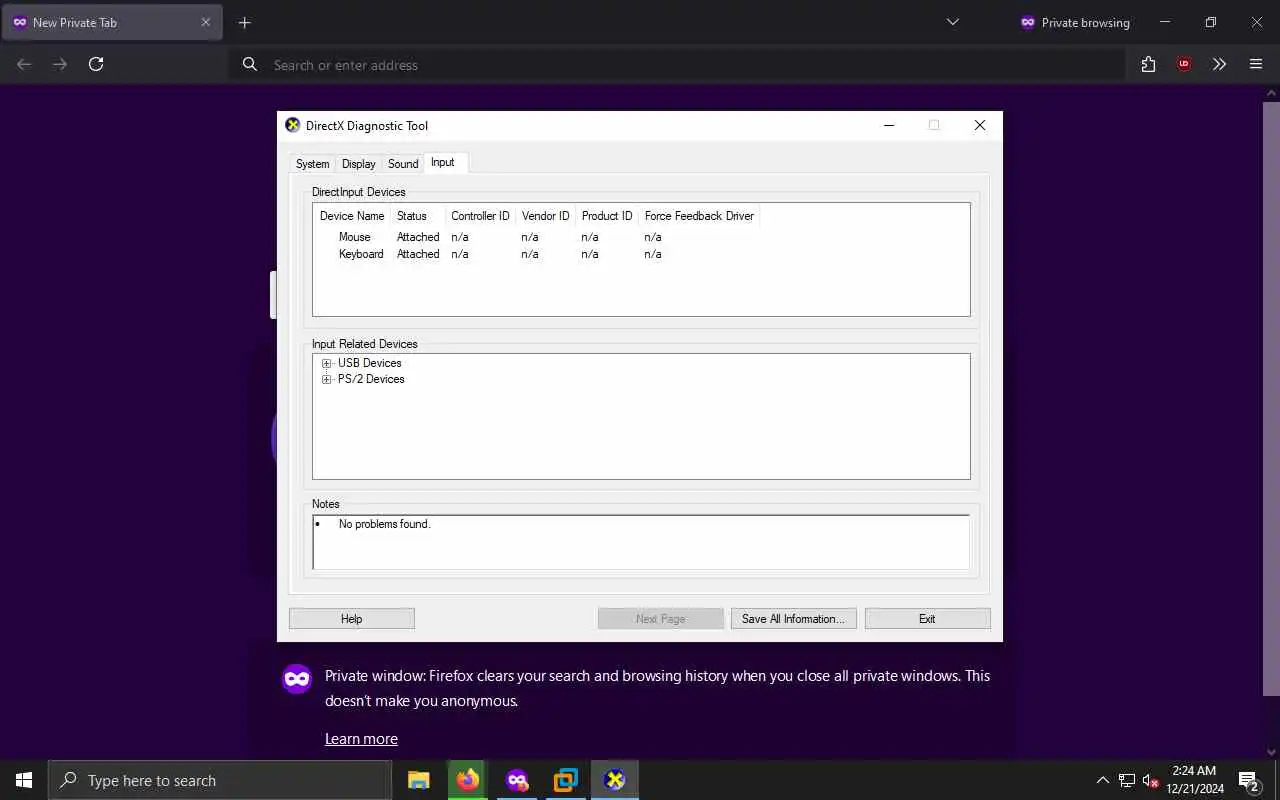Click the Product ID column header
1280x800 pixels.
click(607, 216)
